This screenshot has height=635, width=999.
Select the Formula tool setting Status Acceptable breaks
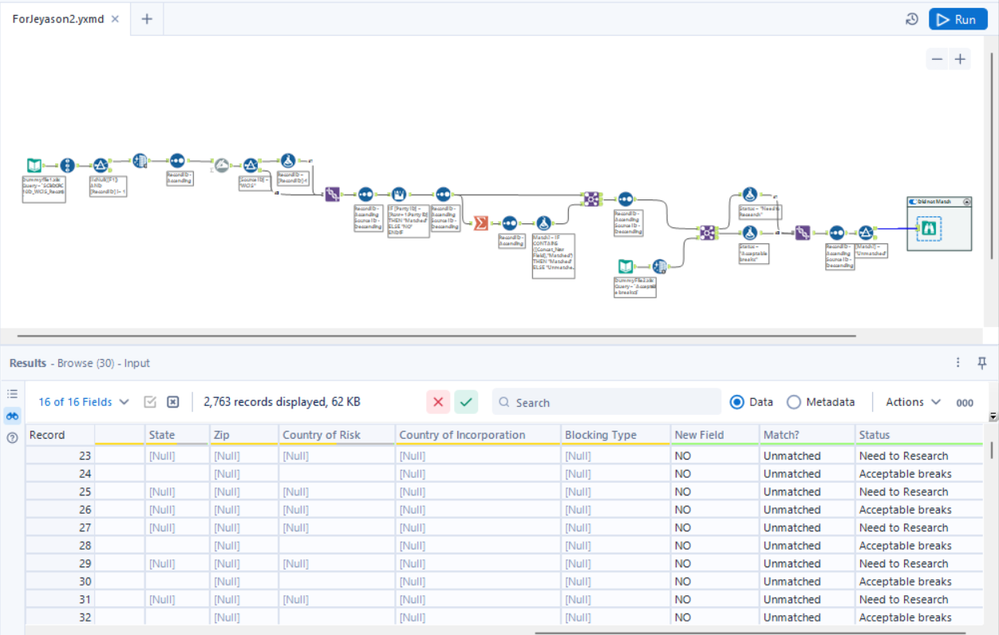point(750,233)
